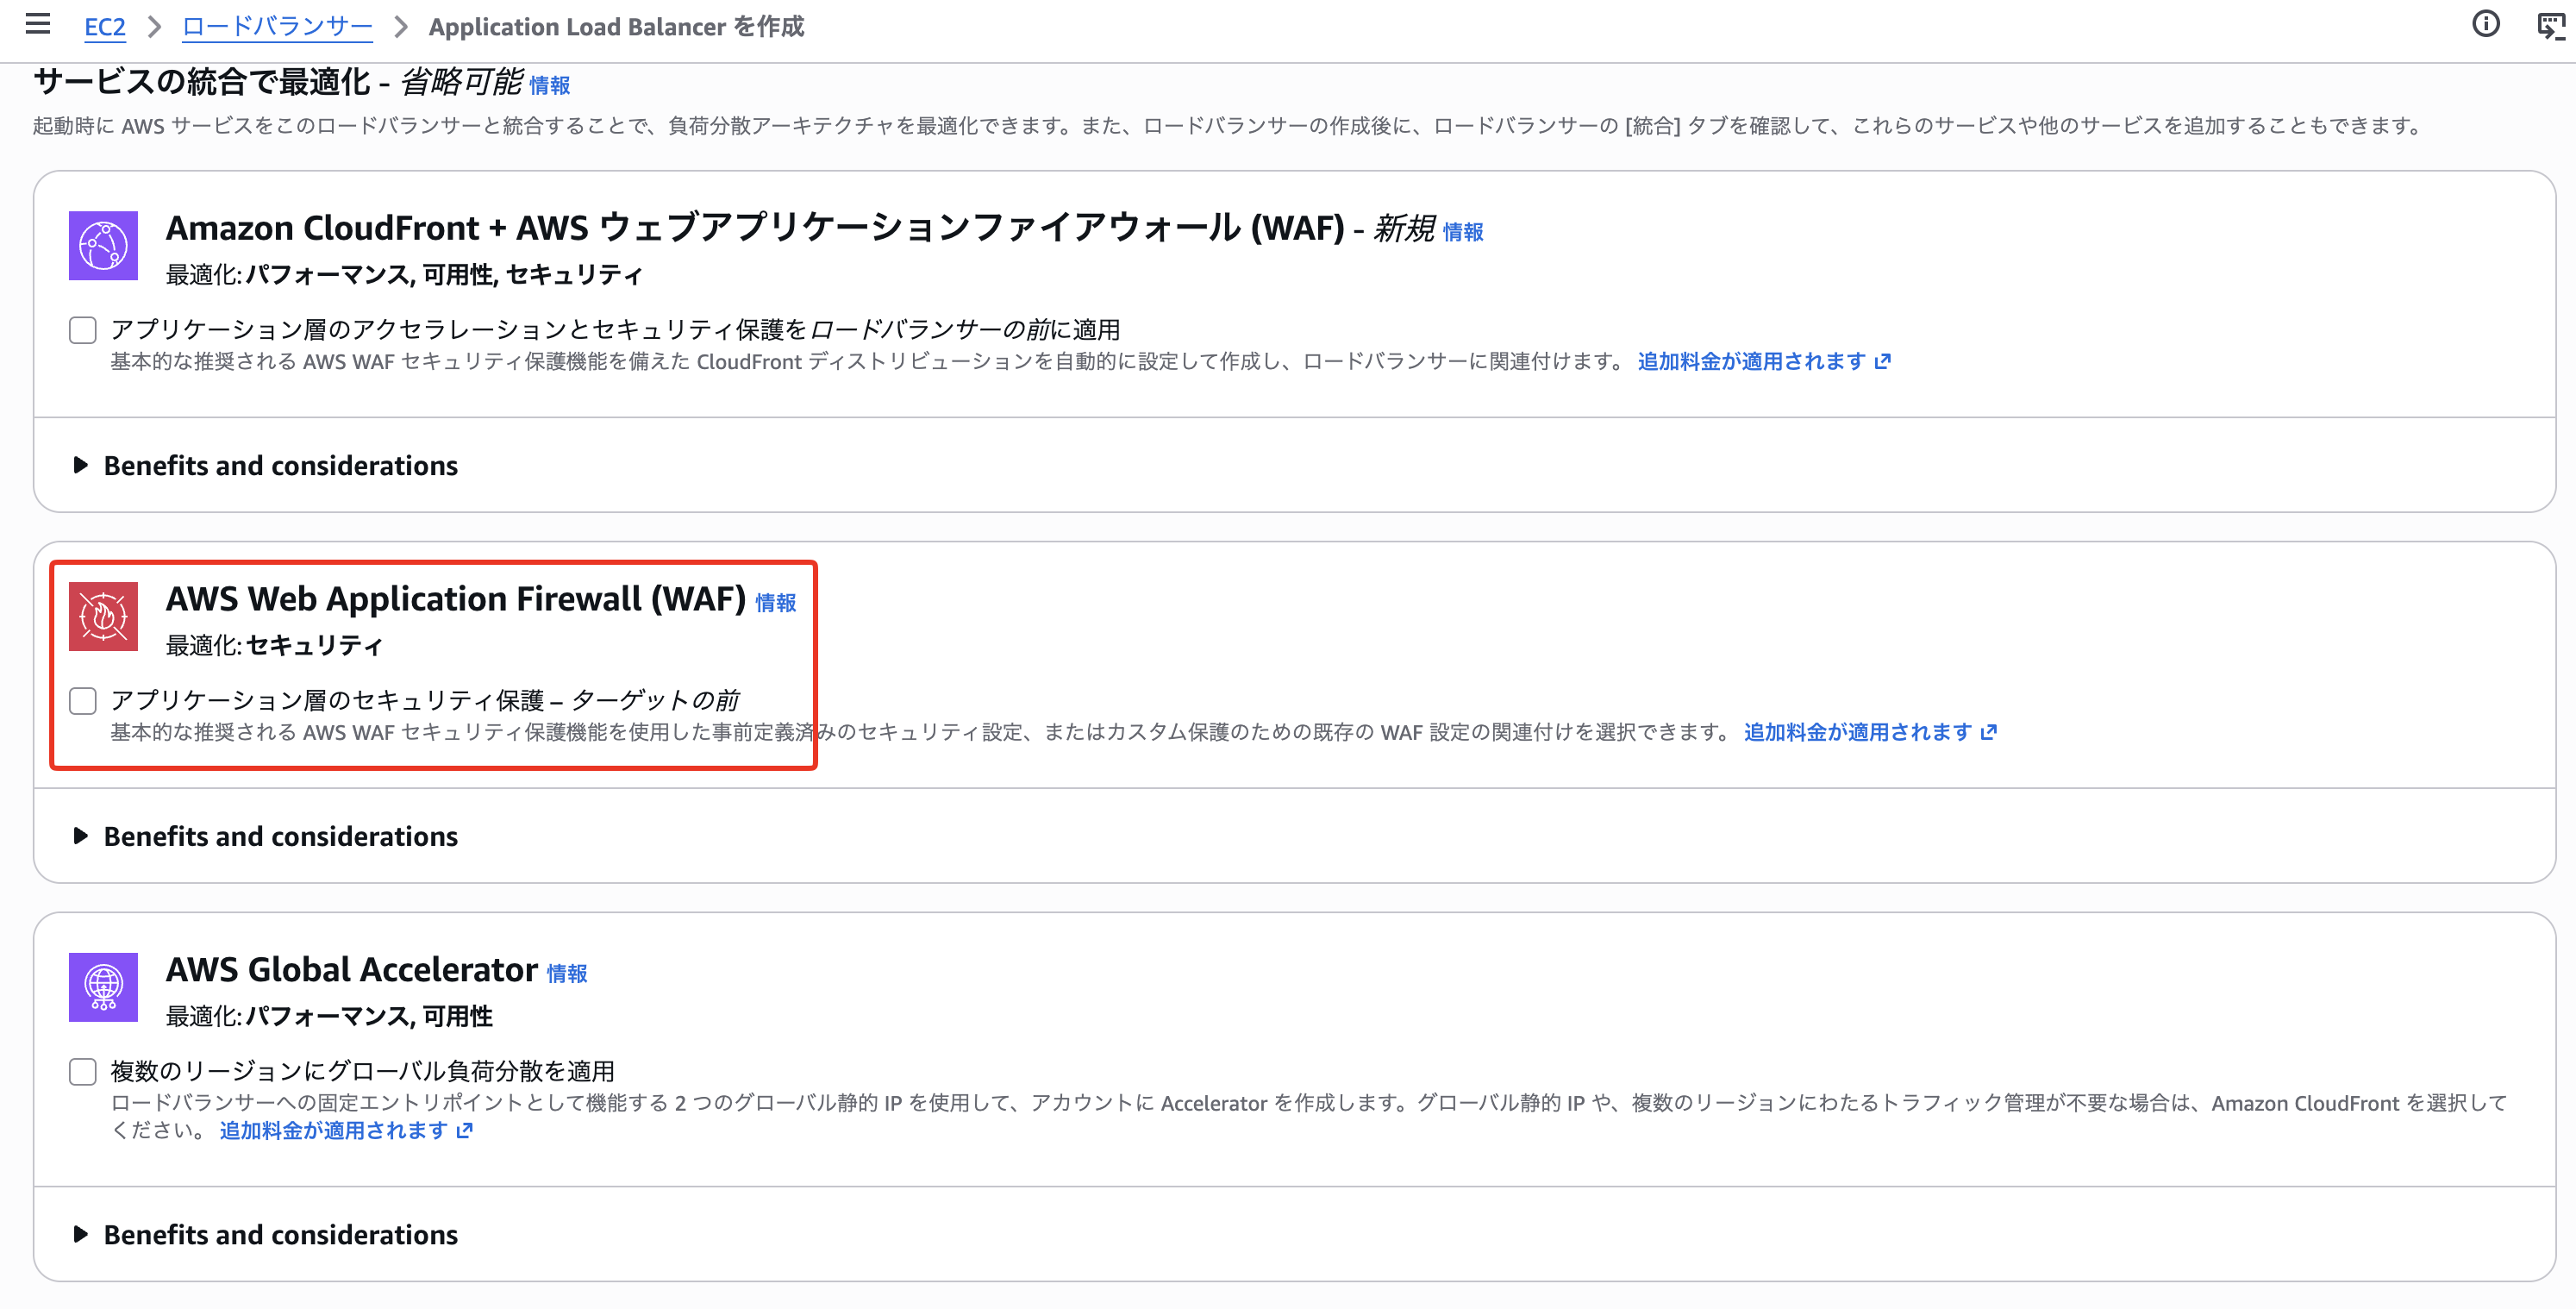
Task: Enable the Global Accelerator multi-region load balancing checkbox
Action: (x=83, y=1072)
